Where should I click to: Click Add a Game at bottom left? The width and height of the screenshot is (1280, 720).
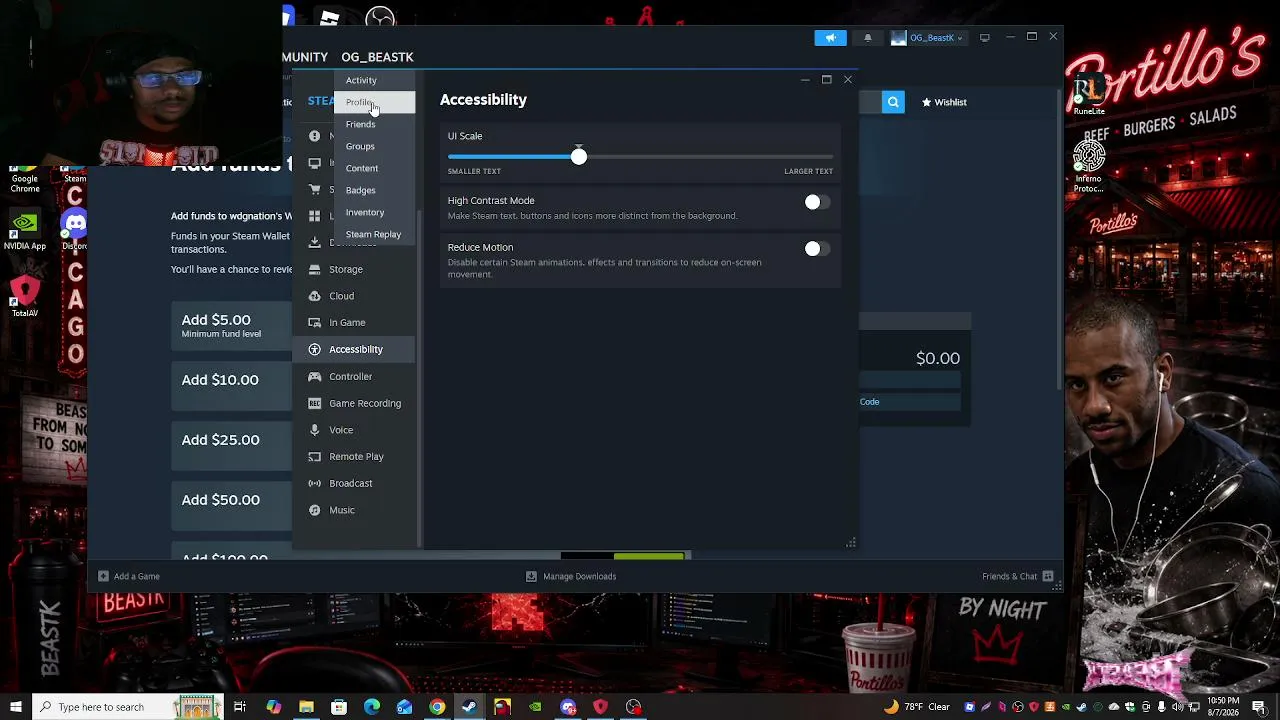[129, 576]
